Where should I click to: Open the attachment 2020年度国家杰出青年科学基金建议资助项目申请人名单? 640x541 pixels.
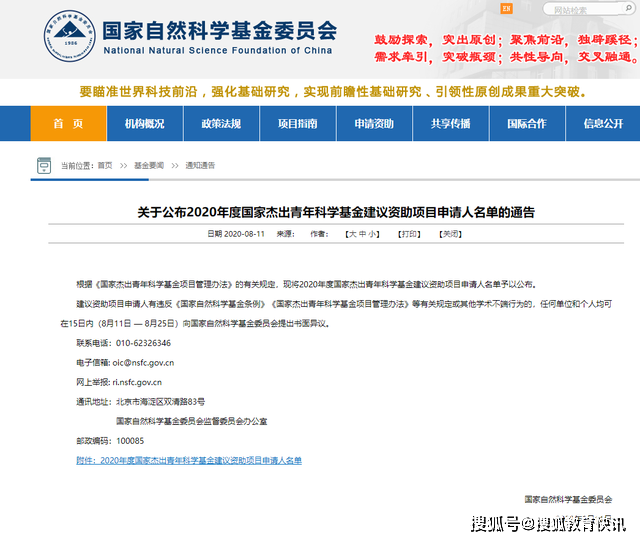pyautogui.click(x=189, y=461)
